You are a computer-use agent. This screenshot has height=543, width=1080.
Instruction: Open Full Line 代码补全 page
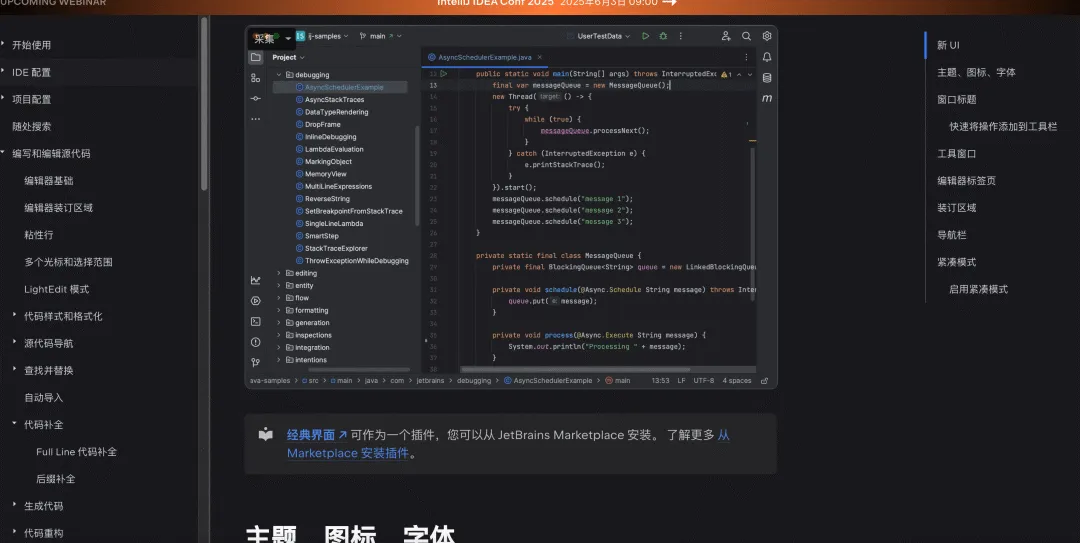[76, 451]
